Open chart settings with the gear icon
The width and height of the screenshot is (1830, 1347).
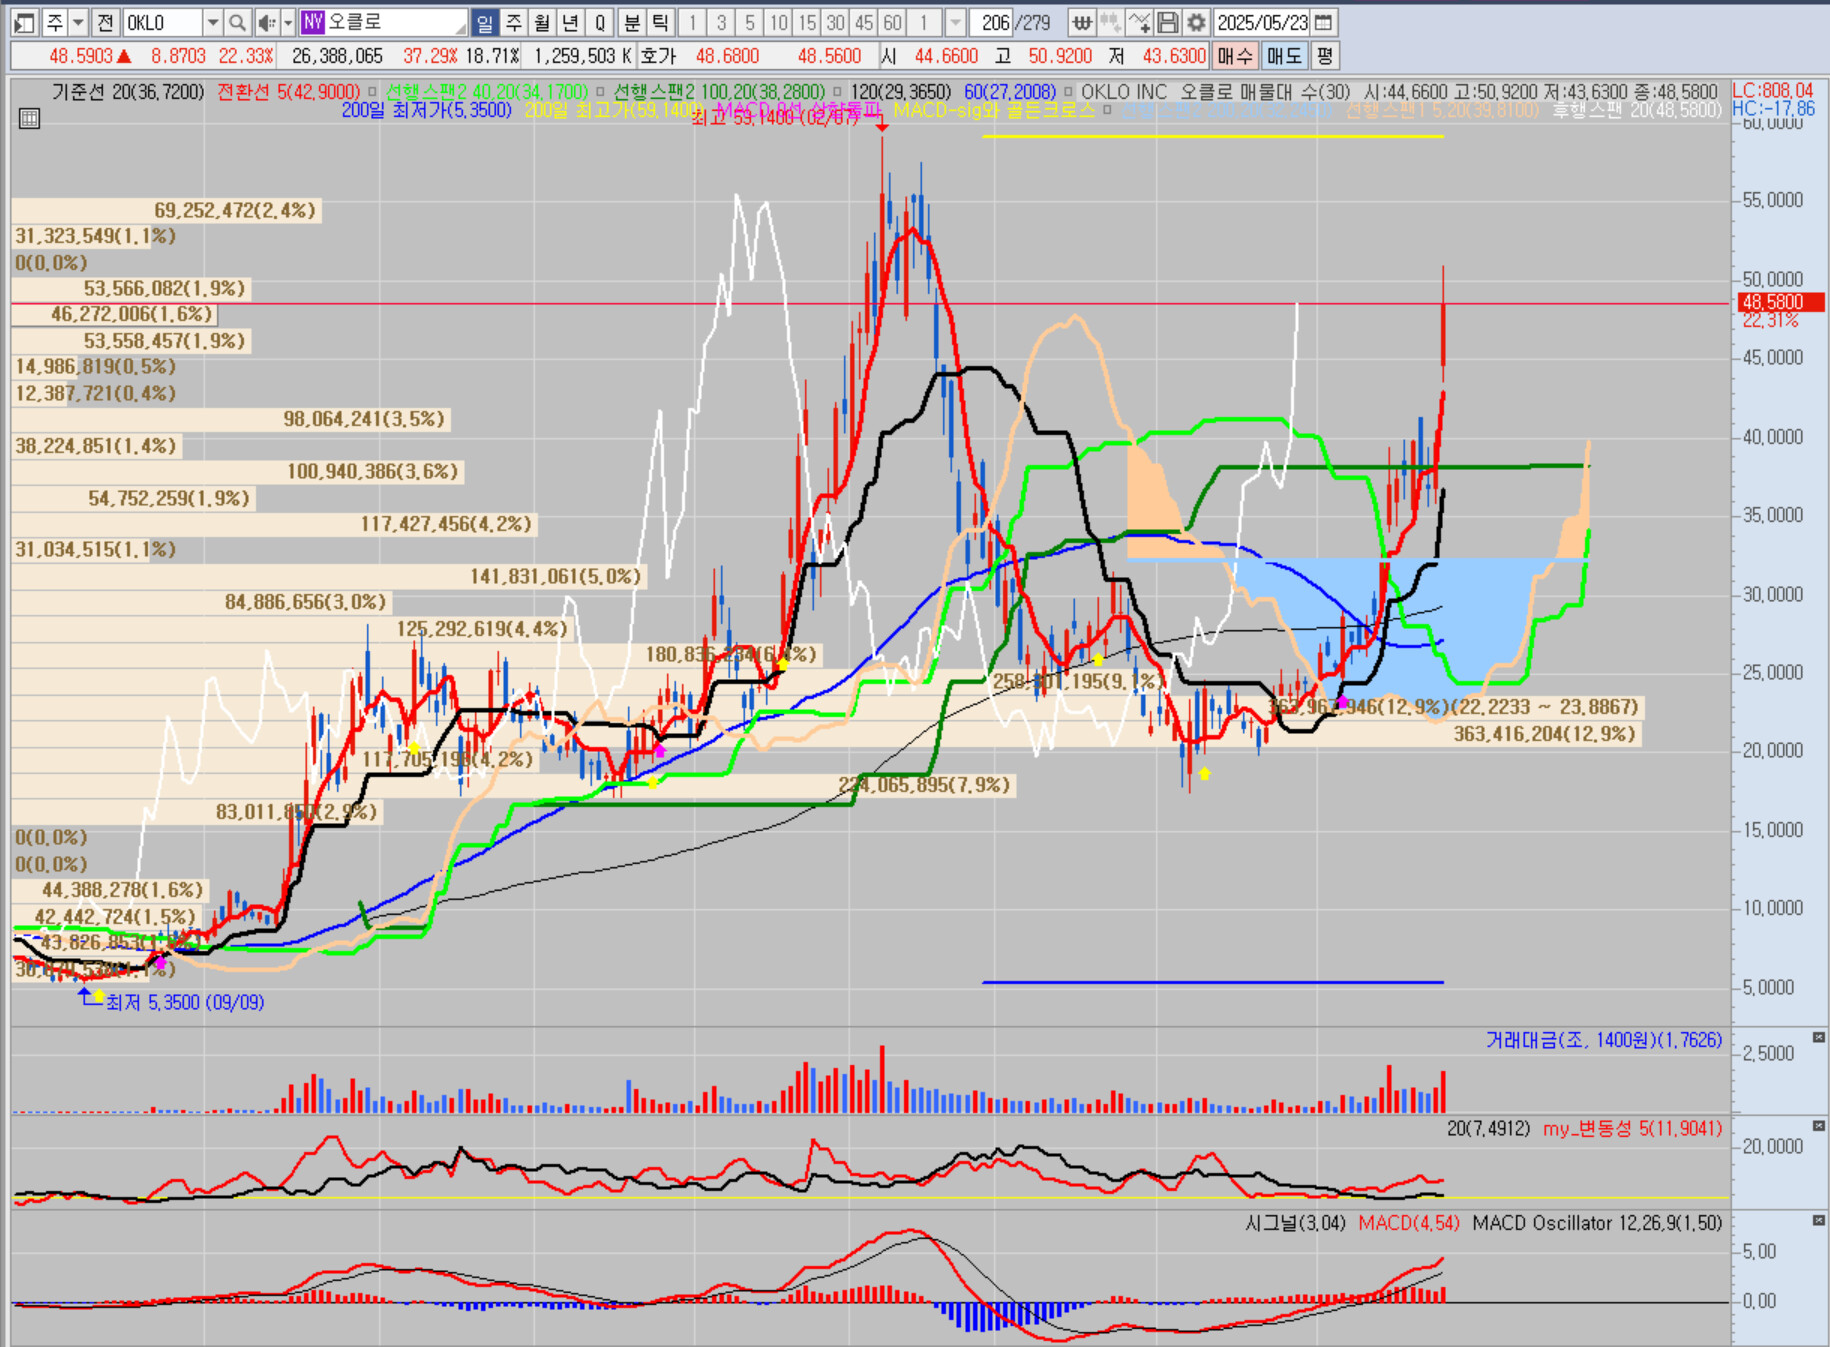pyautogui.click(x=1197, y=22)
